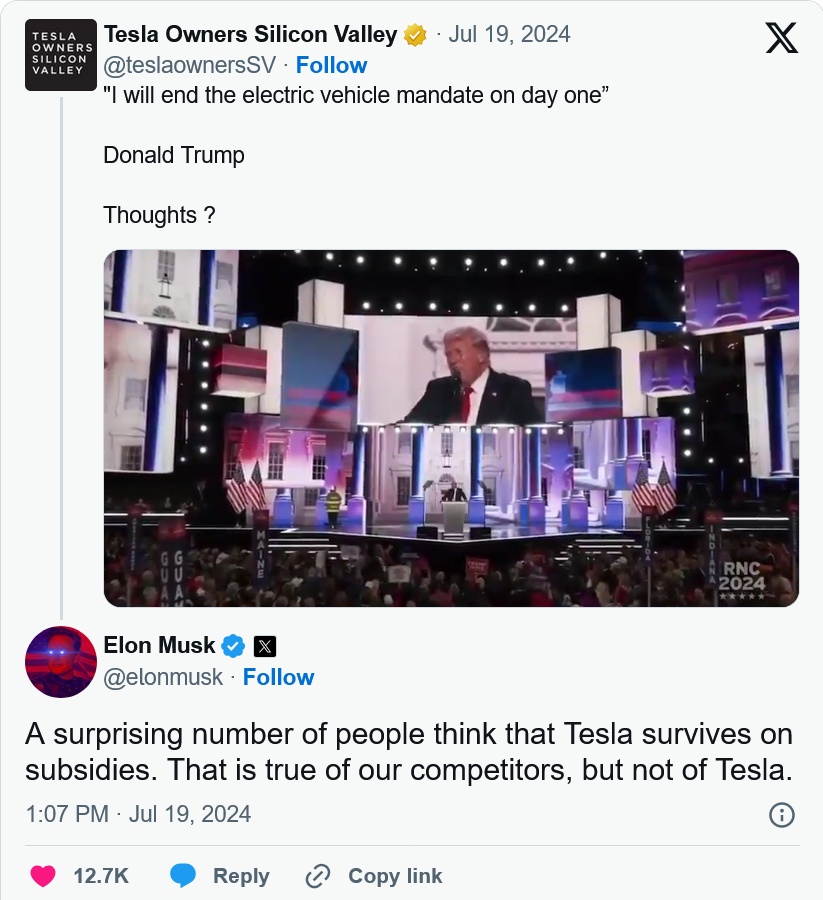The image size is (823, 900).
Task: Click the Tesla Owners Silicon Valley avatar
Action: (61, 55)
